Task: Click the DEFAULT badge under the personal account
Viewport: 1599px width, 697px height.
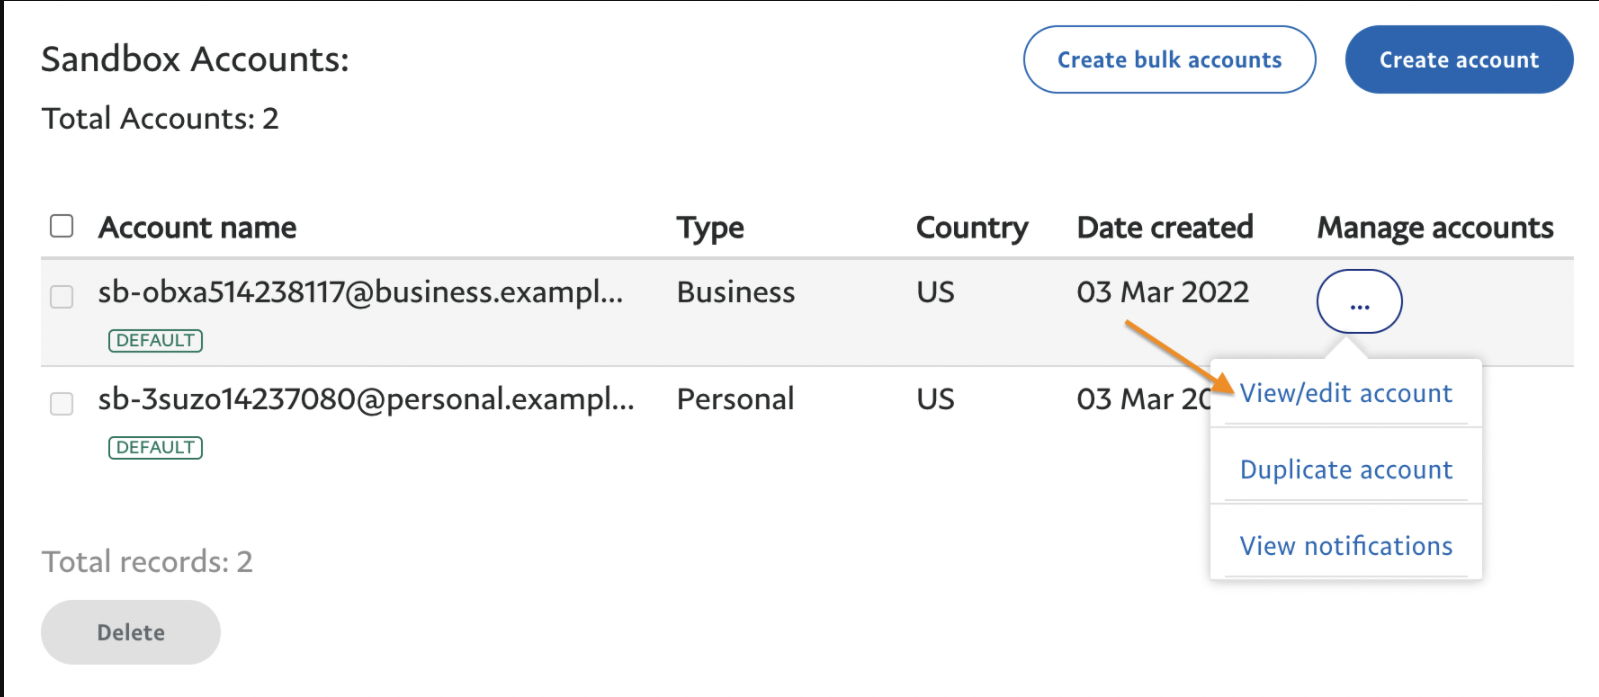Action: pyautogui.click(x=155, y=448)
